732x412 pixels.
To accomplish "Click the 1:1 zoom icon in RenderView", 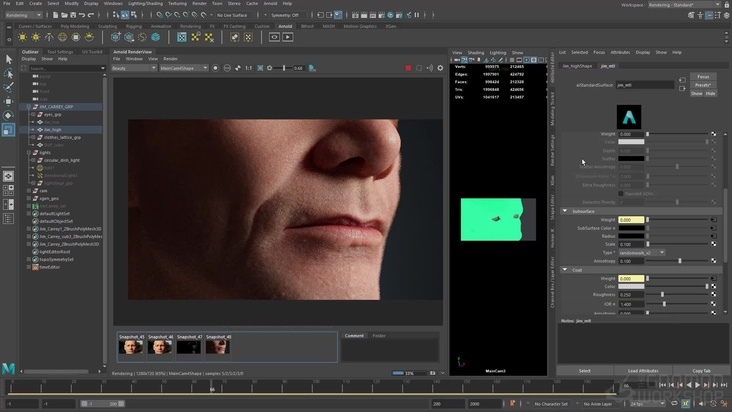I will click(248, 68).
